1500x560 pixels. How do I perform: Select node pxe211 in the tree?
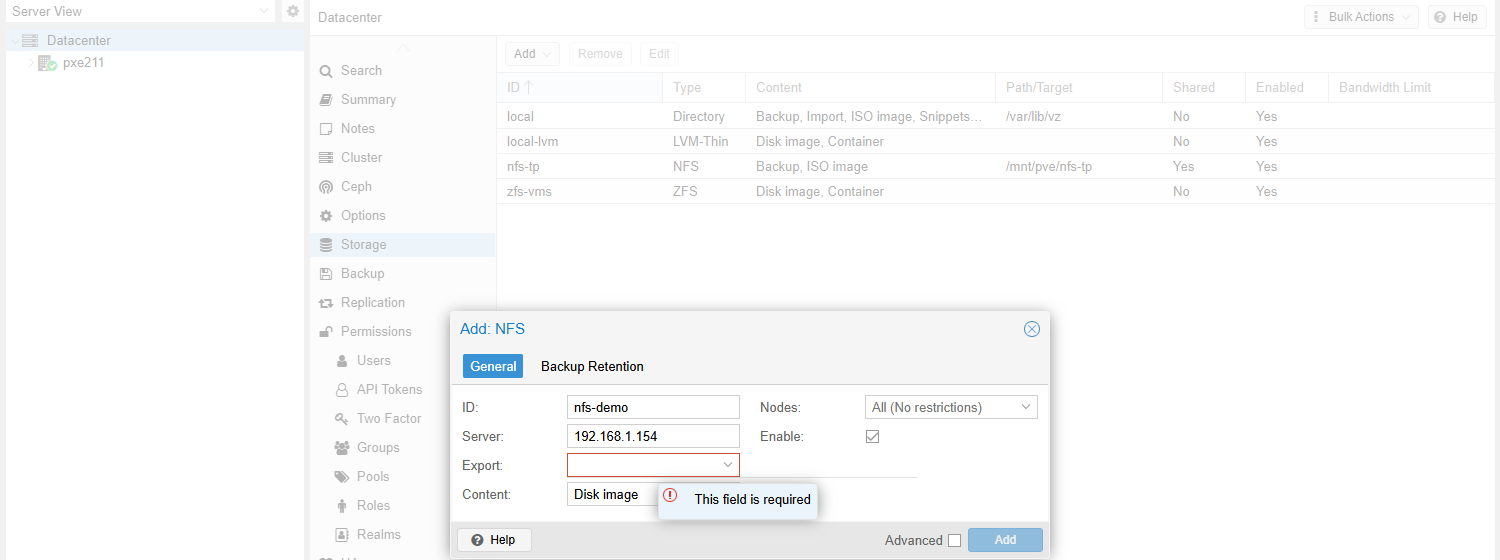pyautogui.click(x=83, y=63)
